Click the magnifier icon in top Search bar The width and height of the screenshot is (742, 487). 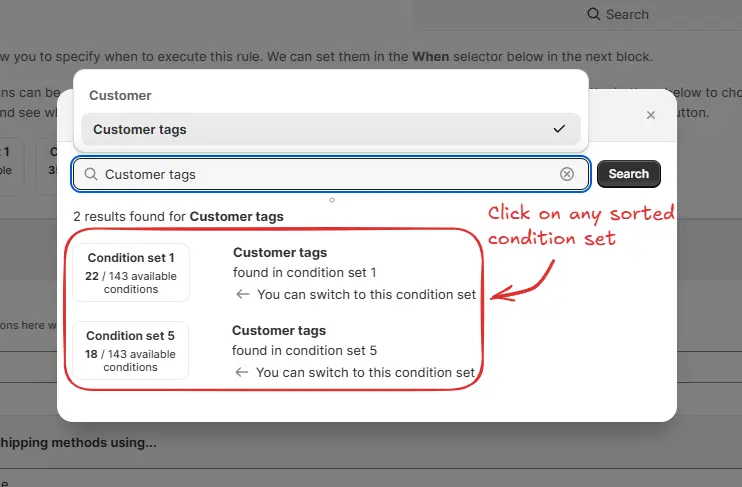[594, 14]
